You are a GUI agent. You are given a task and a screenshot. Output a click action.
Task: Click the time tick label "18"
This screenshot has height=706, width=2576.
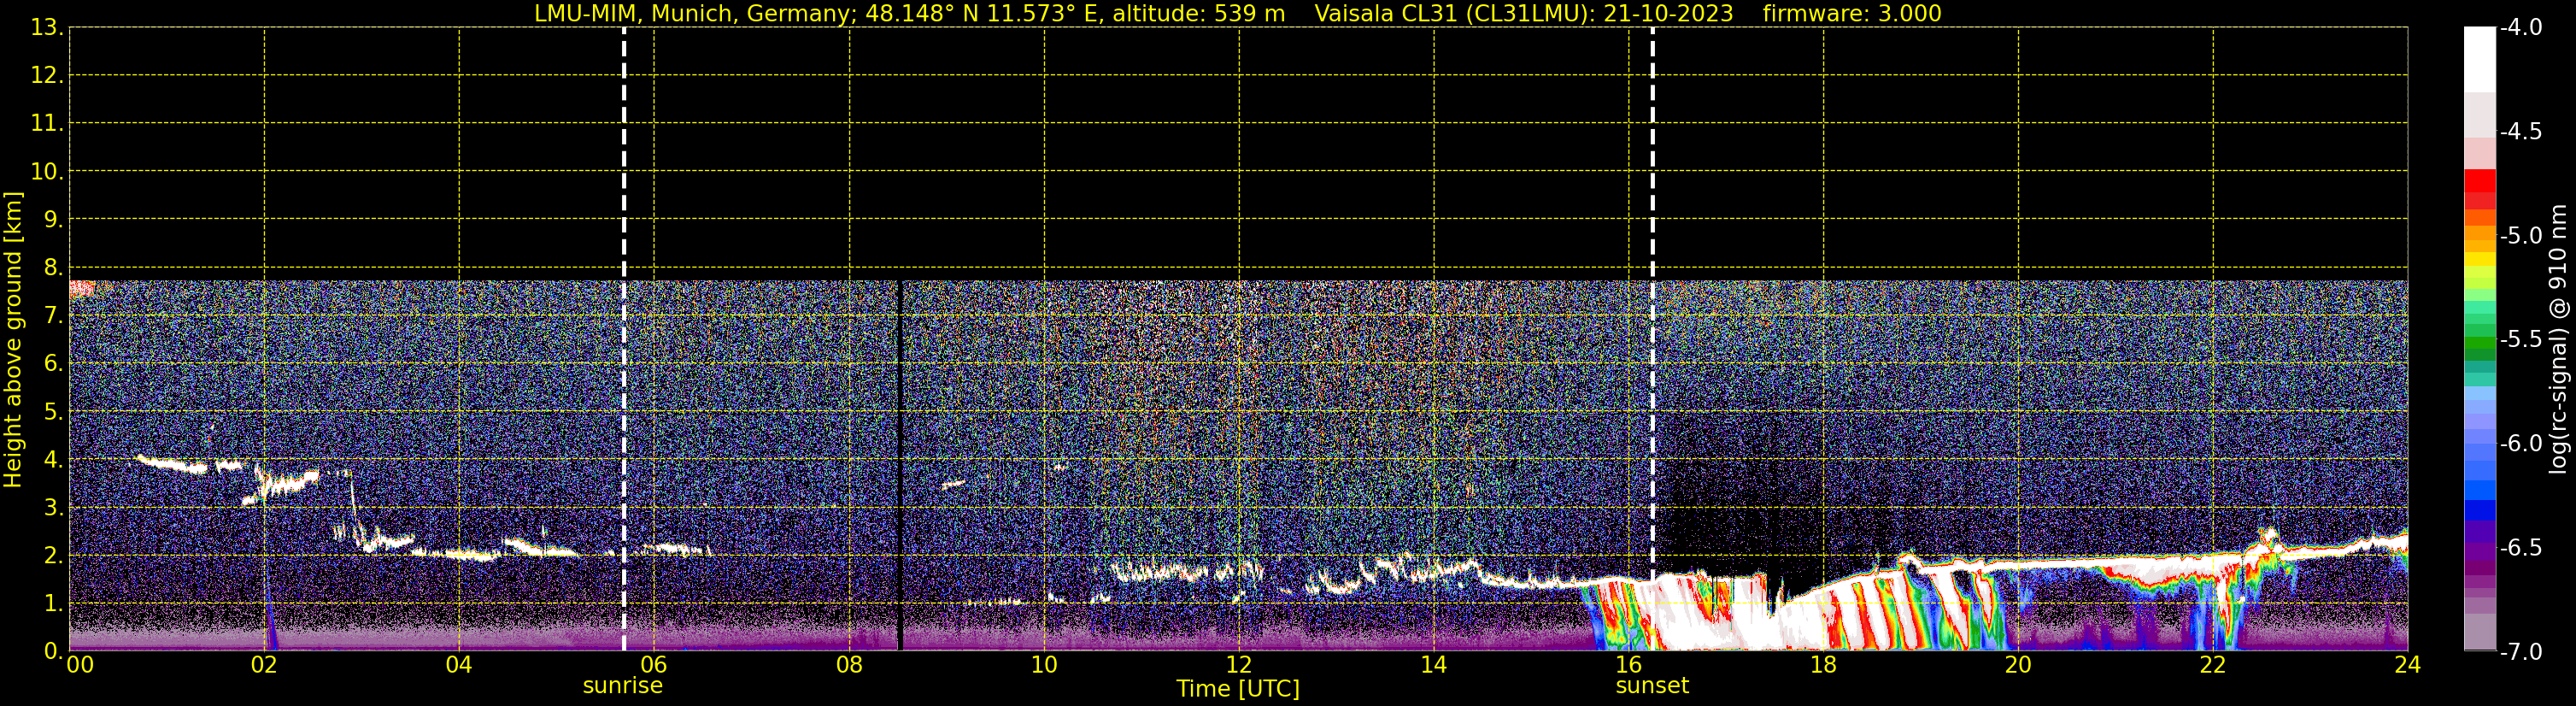[x=1823, y=665]
